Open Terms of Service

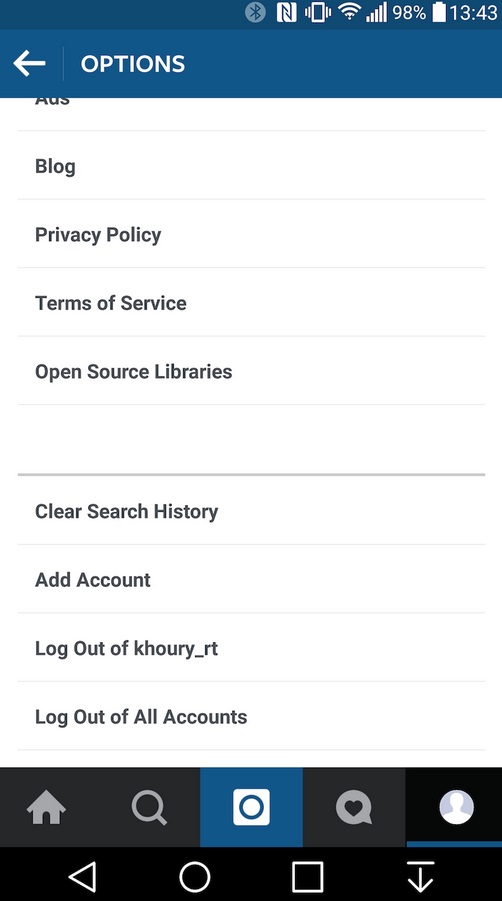pos(251,303)
